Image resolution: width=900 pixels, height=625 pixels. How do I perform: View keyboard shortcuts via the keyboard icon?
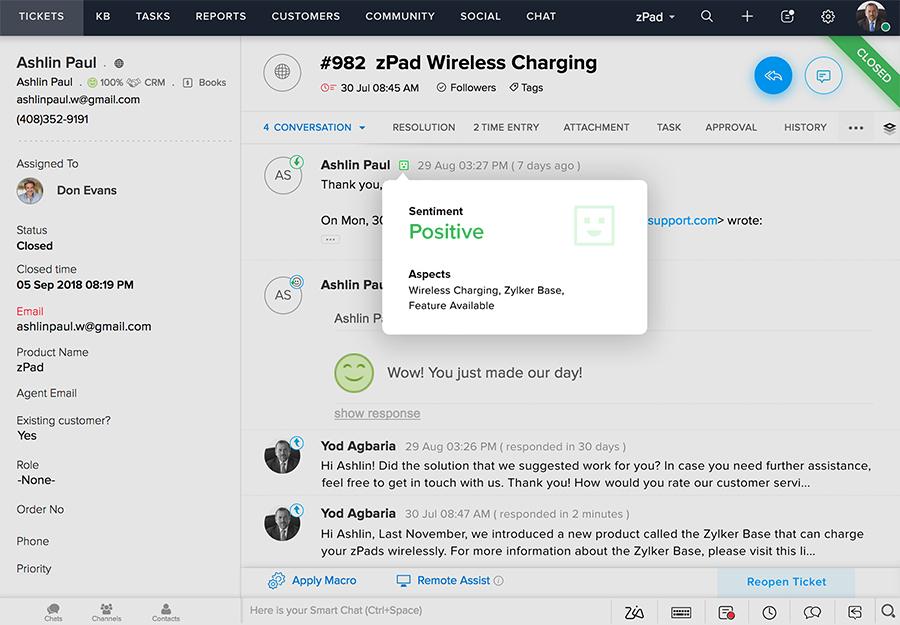[x=681, y=611]
